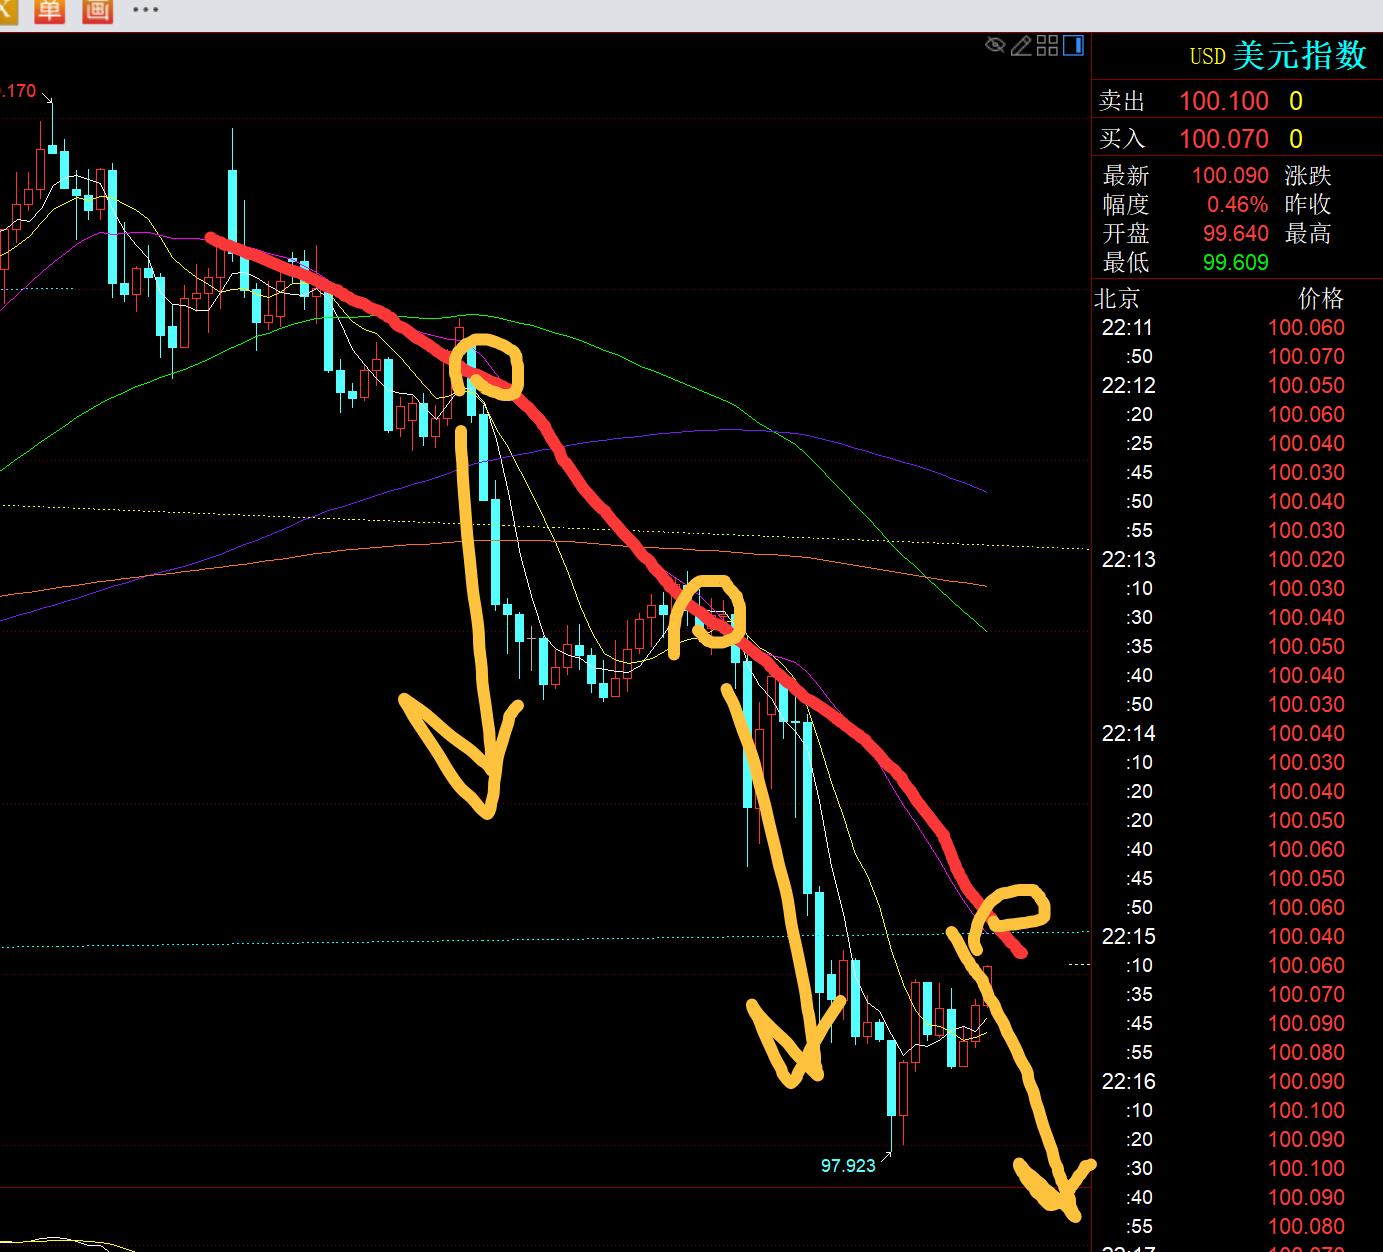
Task: Click the 最新 latest price value 100.090
Action: 1230,176
